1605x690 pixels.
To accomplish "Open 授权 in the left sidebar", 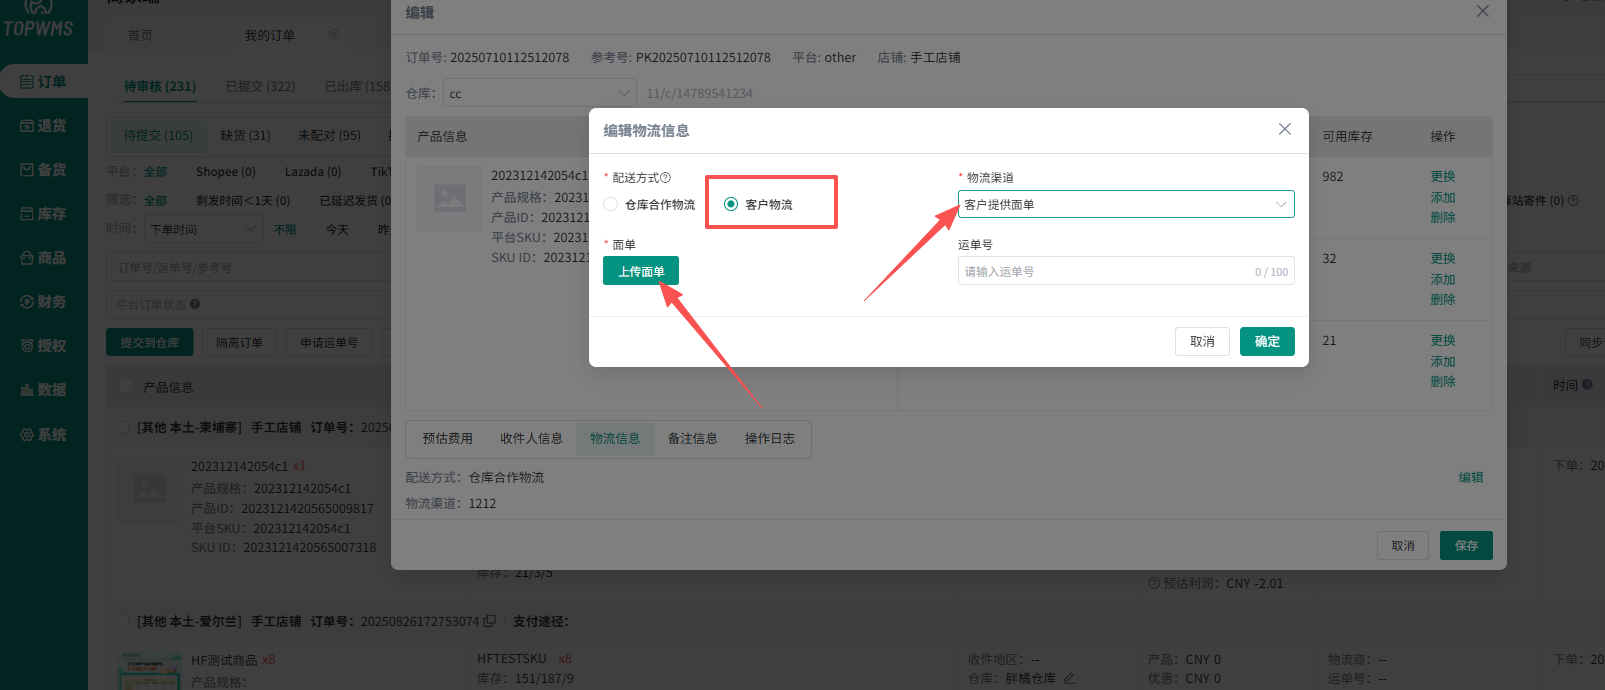I will (x=43, y=345).
